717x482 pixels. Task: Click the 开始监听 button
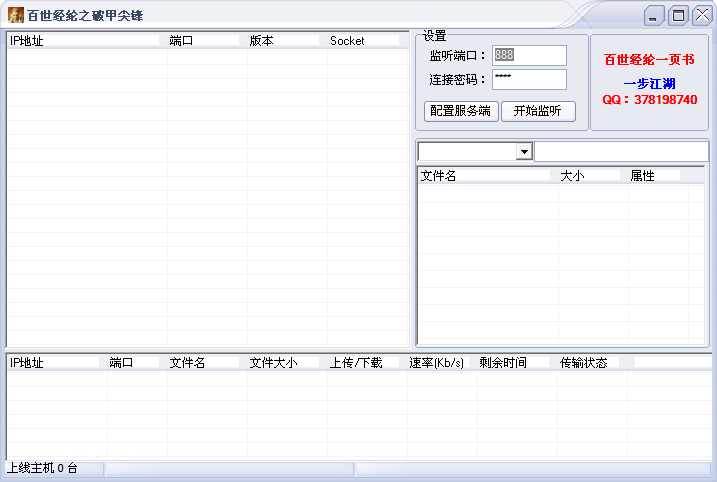click(538, 111)
